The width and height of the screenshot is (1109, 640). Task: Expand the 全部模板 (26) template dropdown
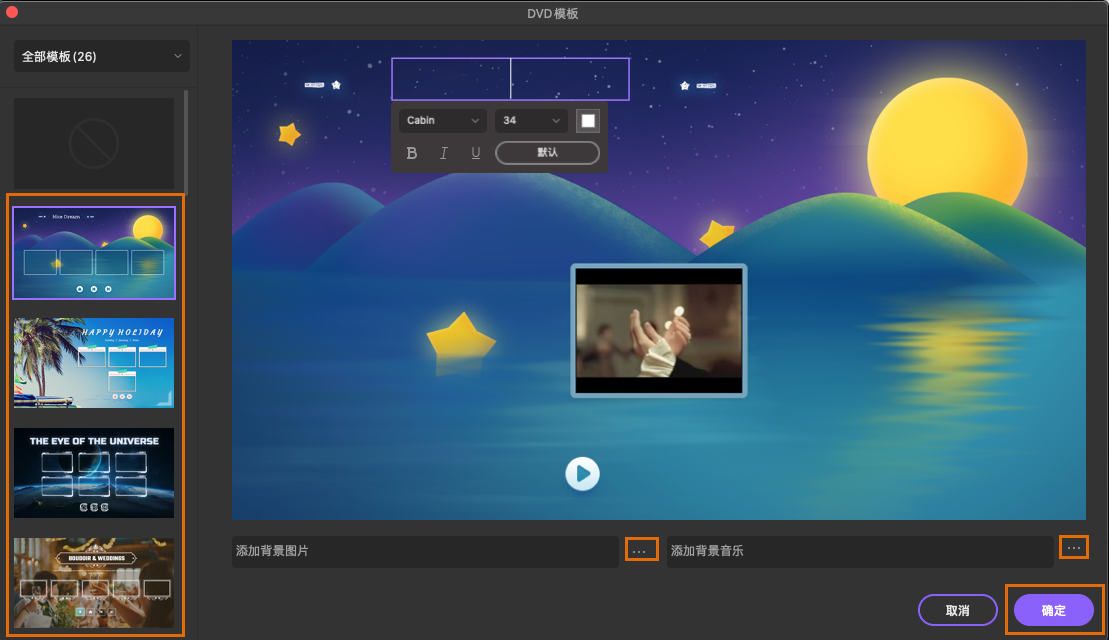click(x=102, y=56)
